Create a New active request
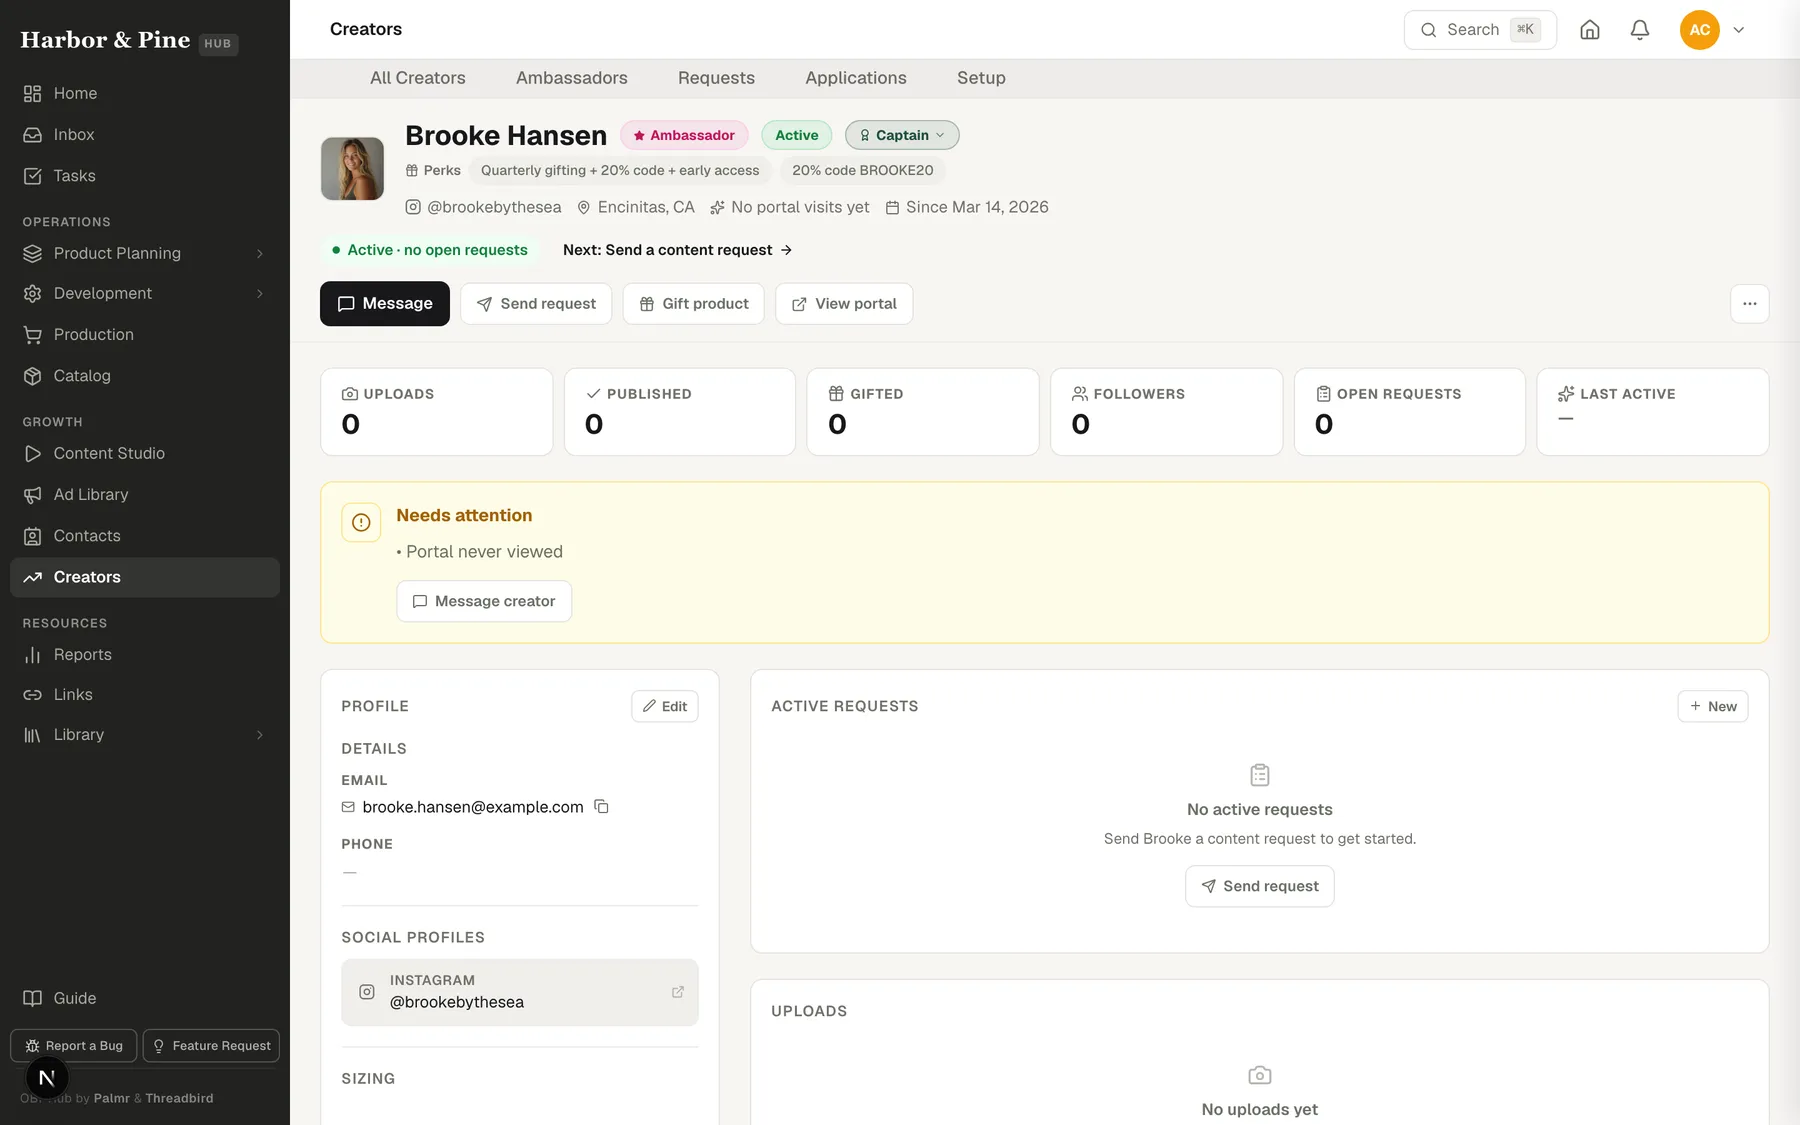Viewport: 1800px width, 1125px height. point(1713,706)
